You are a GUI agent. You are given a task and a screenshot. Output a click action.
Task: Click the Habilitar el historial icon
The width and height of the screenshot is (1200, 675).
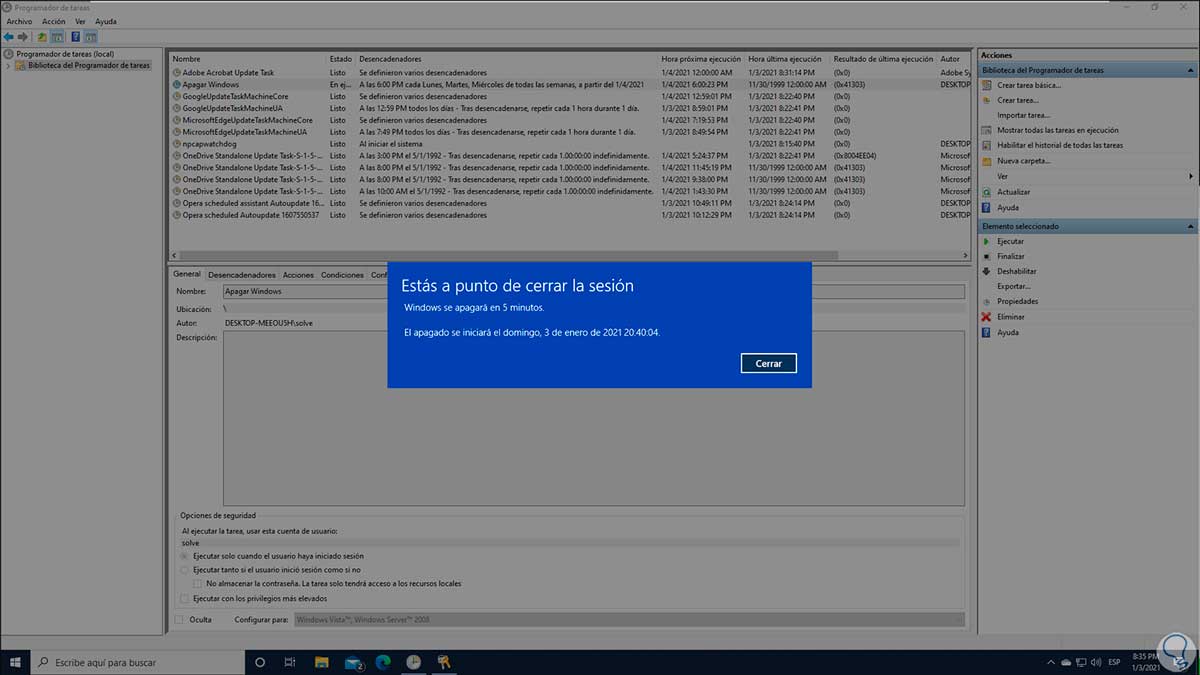pos(987,145)
